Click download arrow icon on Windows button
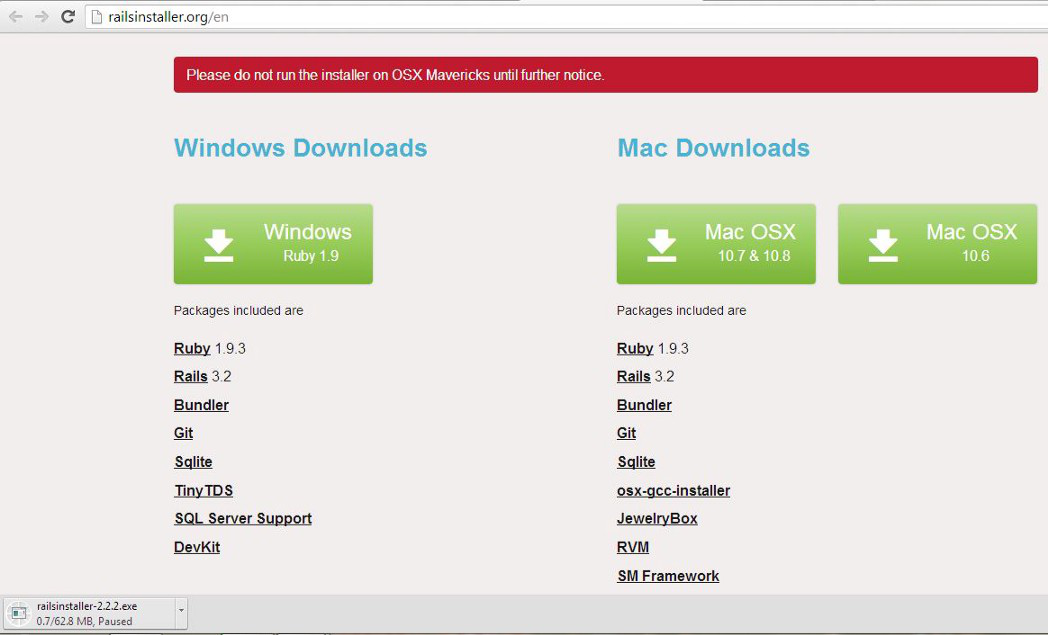Image resolution: width=1048 pixels, height=635 pixels. 219,245
